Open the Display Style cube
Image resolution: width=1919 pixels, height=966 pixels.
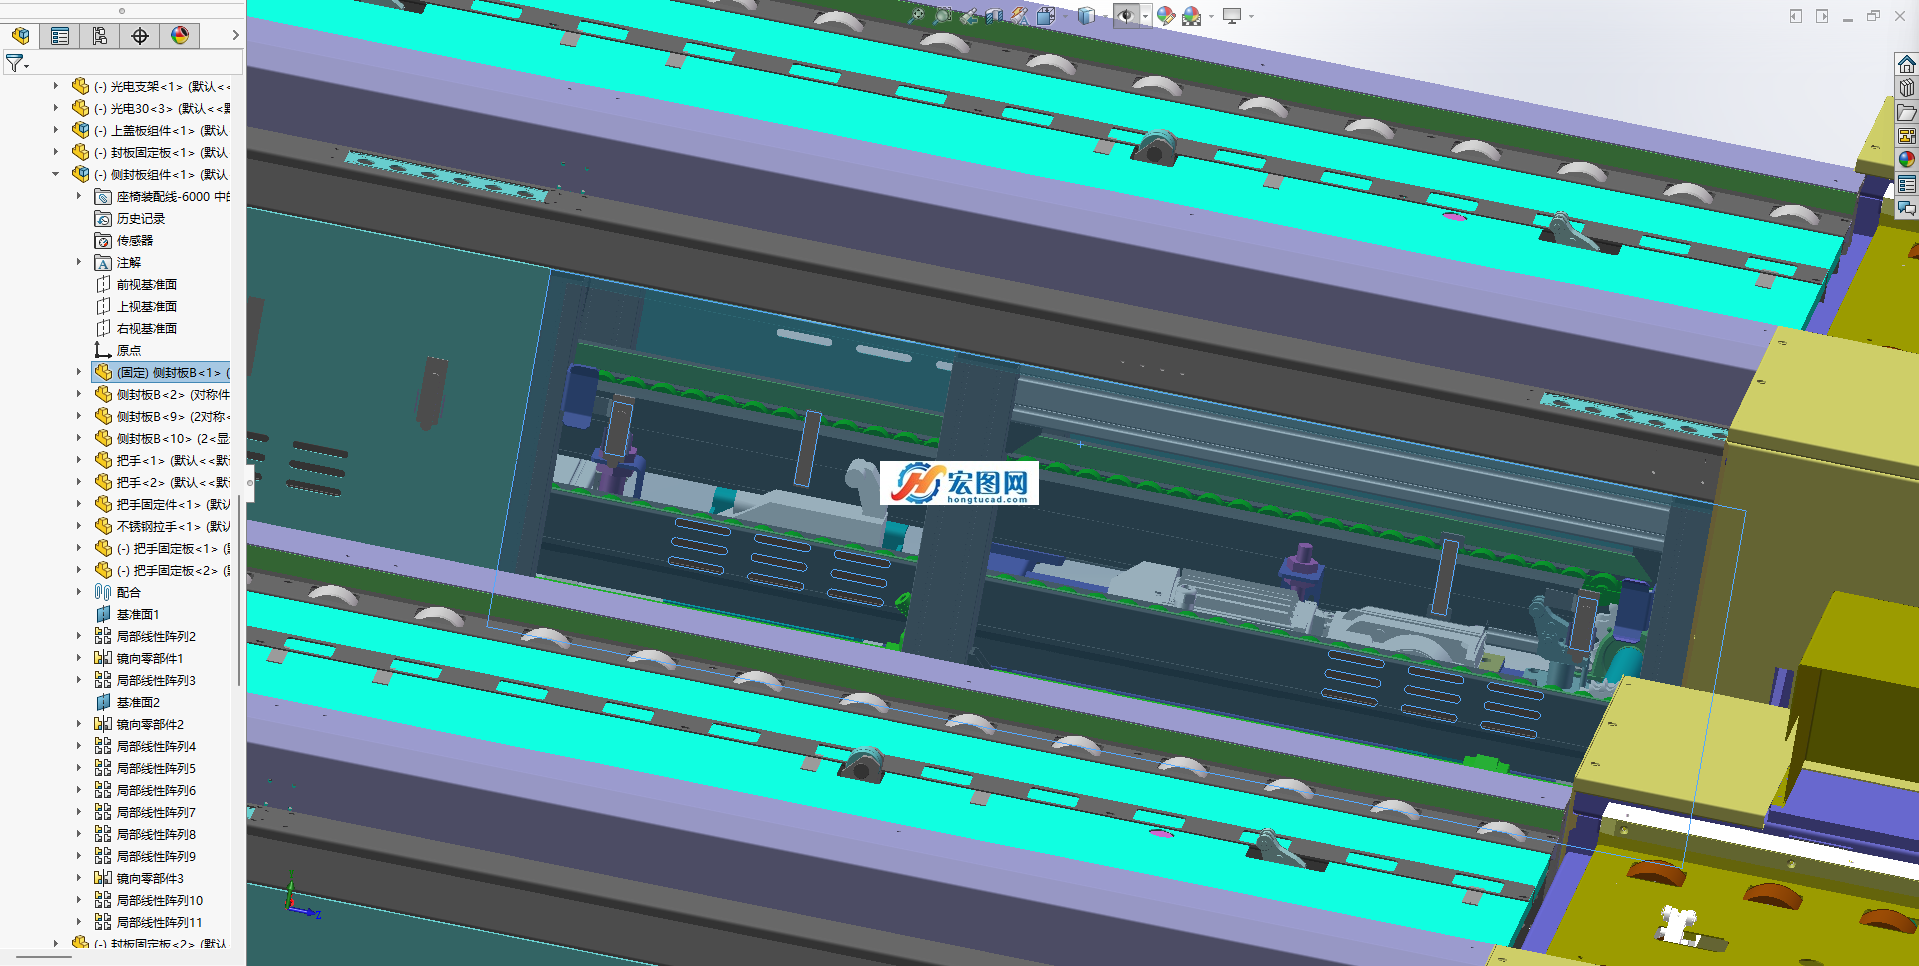tap(1086, 16)
